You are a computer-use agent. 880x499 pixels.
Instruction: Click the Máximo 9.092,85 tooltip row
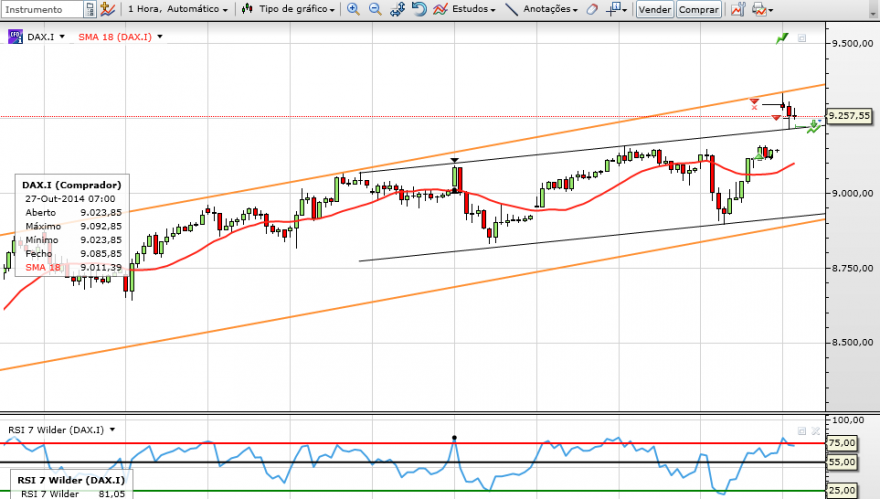(x=73, y=226)
